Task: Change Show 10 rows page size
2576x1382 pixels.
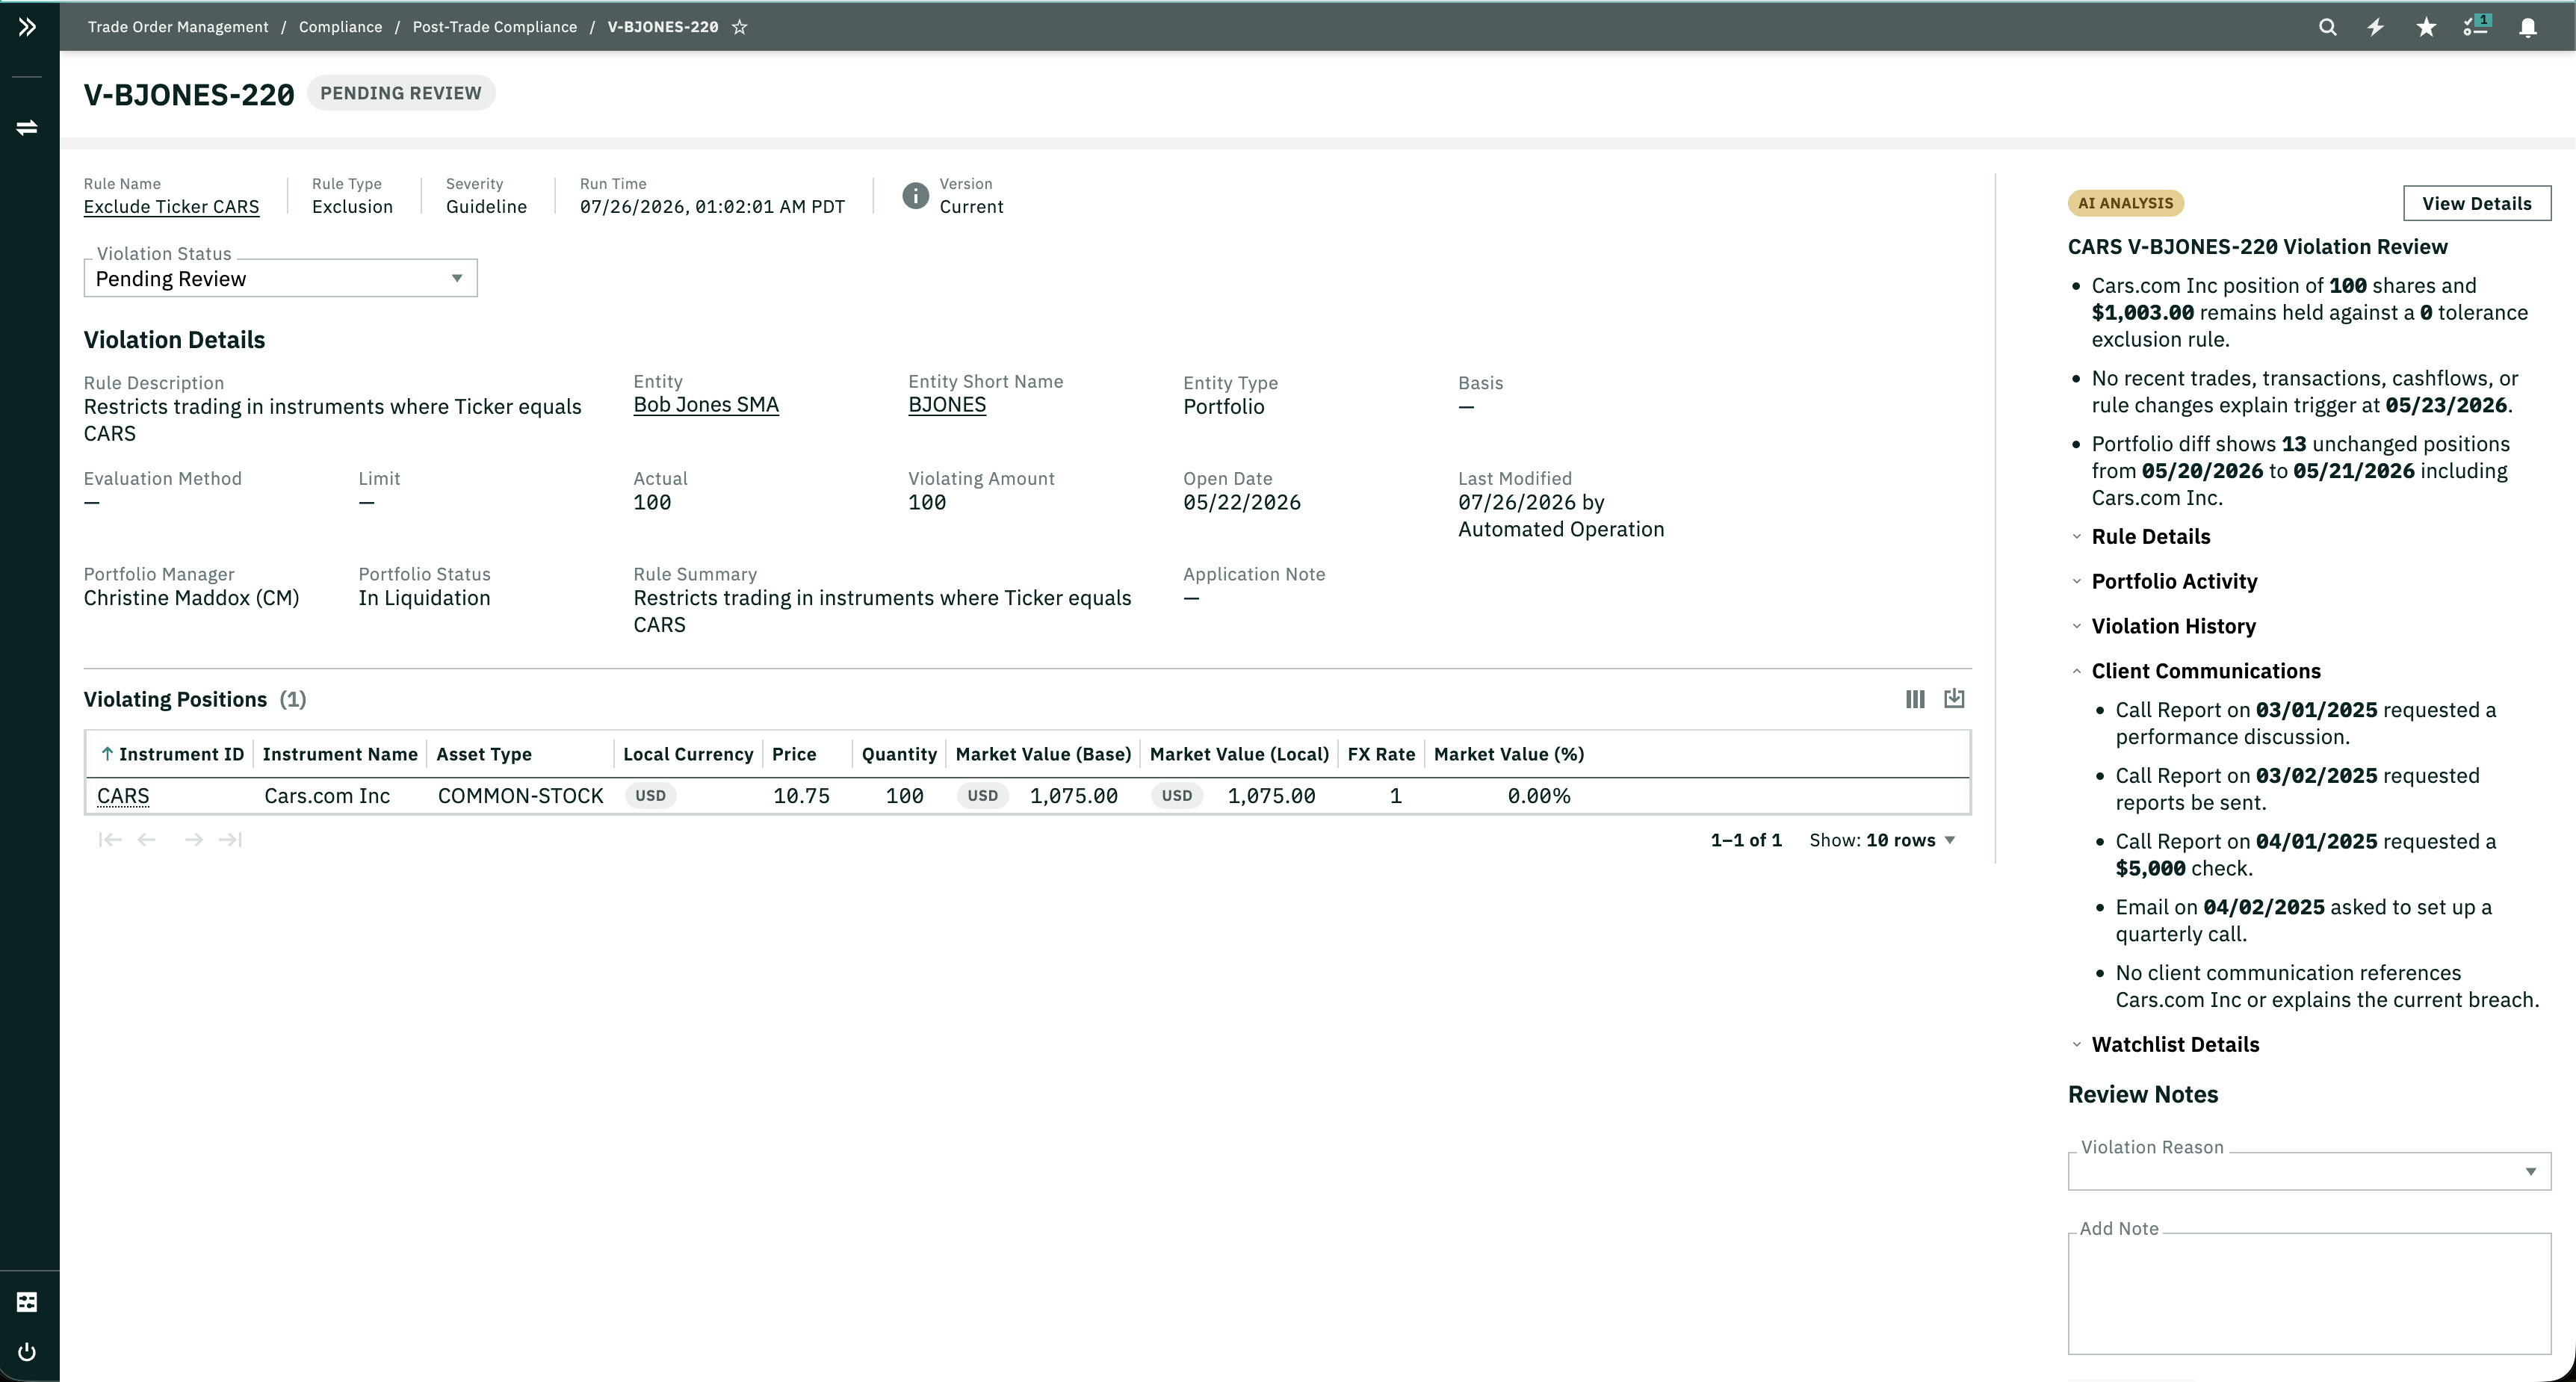Action: click(x=1883, y=840)
